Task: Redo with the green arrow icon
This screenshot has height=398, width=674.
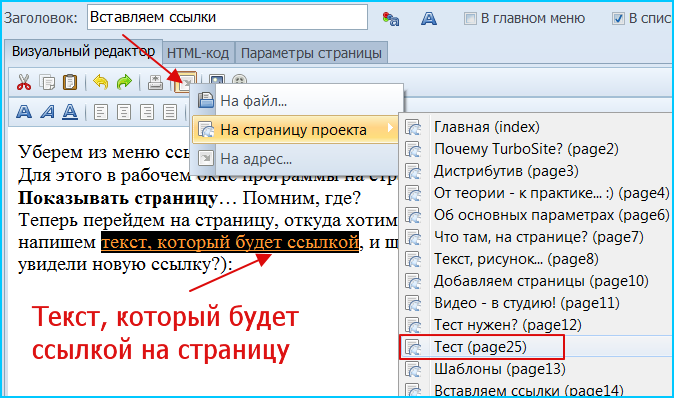Action: pos(124,82)
